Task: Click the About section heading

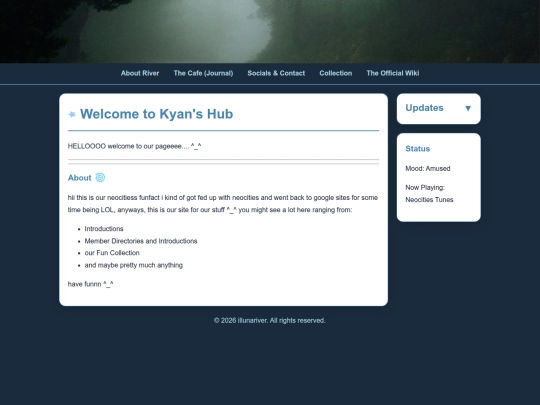Action: pyautogui.click(x=80, y=178)
